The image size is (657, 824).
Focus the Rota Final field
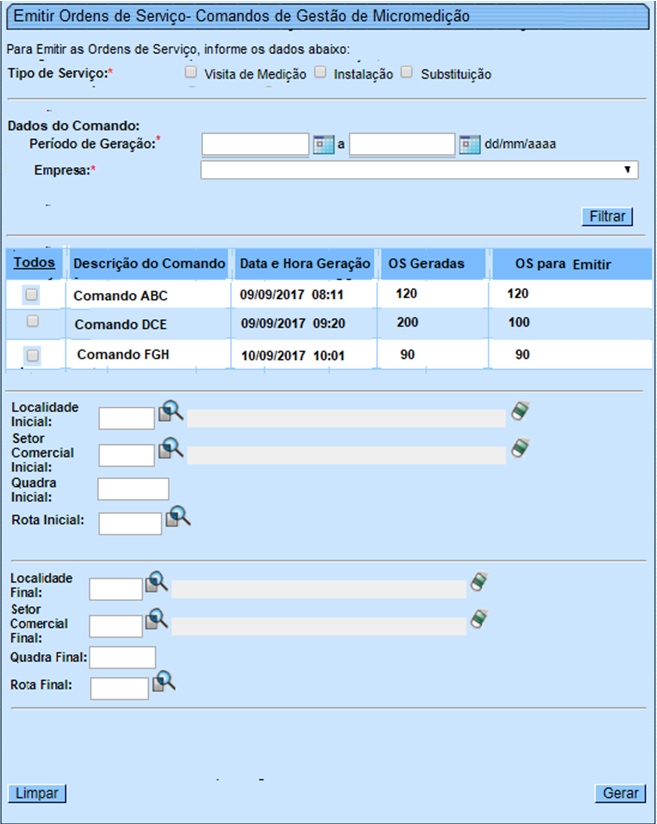coord(119,688)
